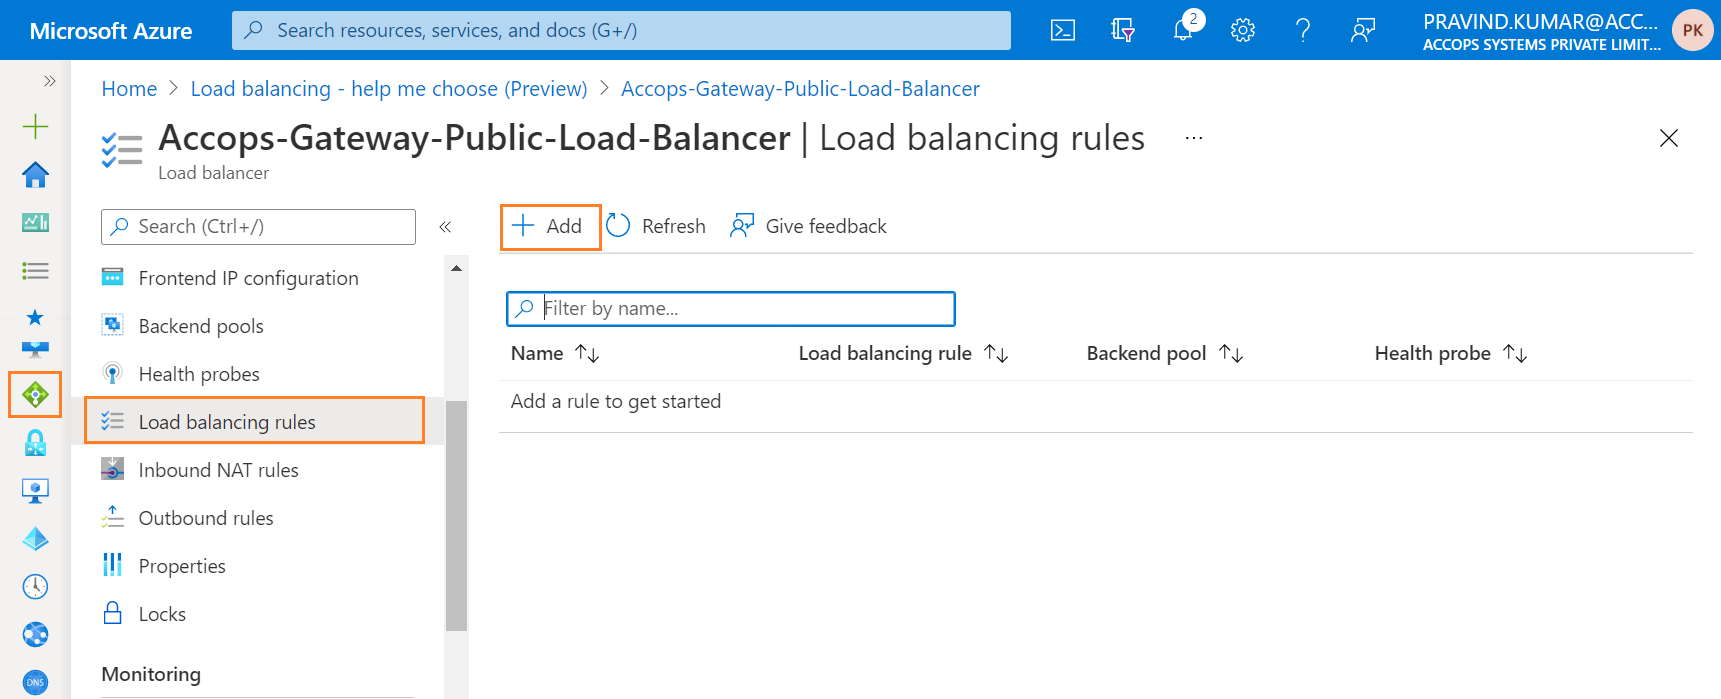Open the monitor icon below Favorites star
The width and height of the screenshot is (1721, 699).
(x=35, y=349)
